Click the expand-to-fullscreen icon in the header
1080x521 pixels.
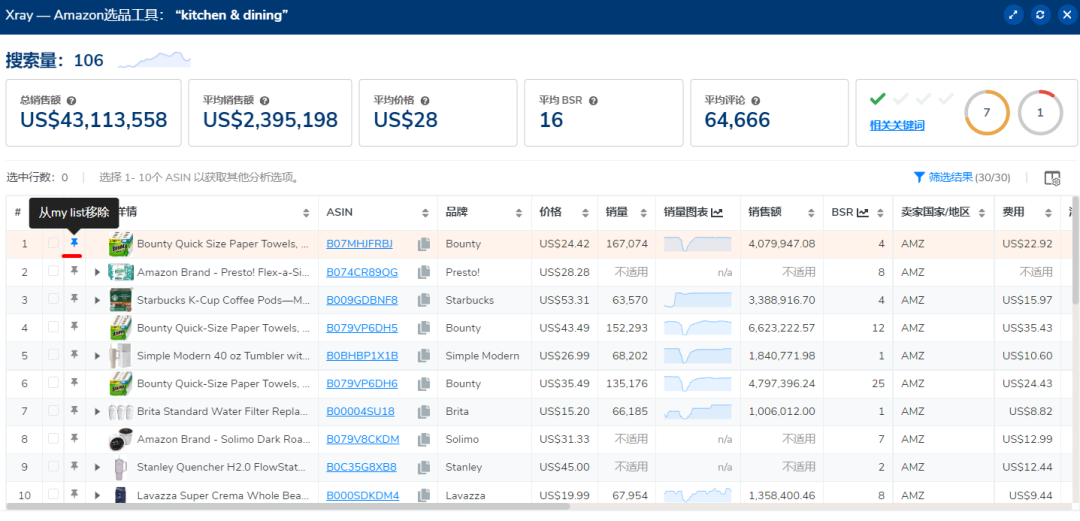[x=1013, y=15]
